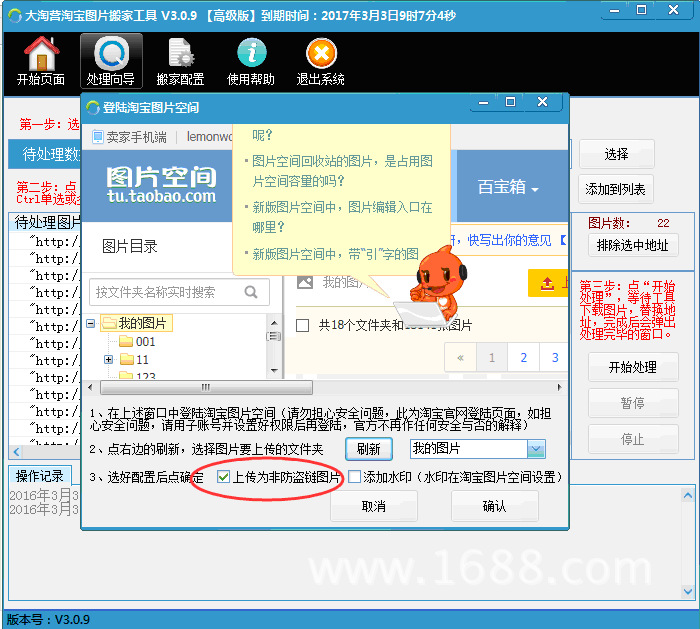700x629 pixels.
Task: Open the link 新版图片空间中，图片编辑入口在哪里？
Action: point(342,217)
